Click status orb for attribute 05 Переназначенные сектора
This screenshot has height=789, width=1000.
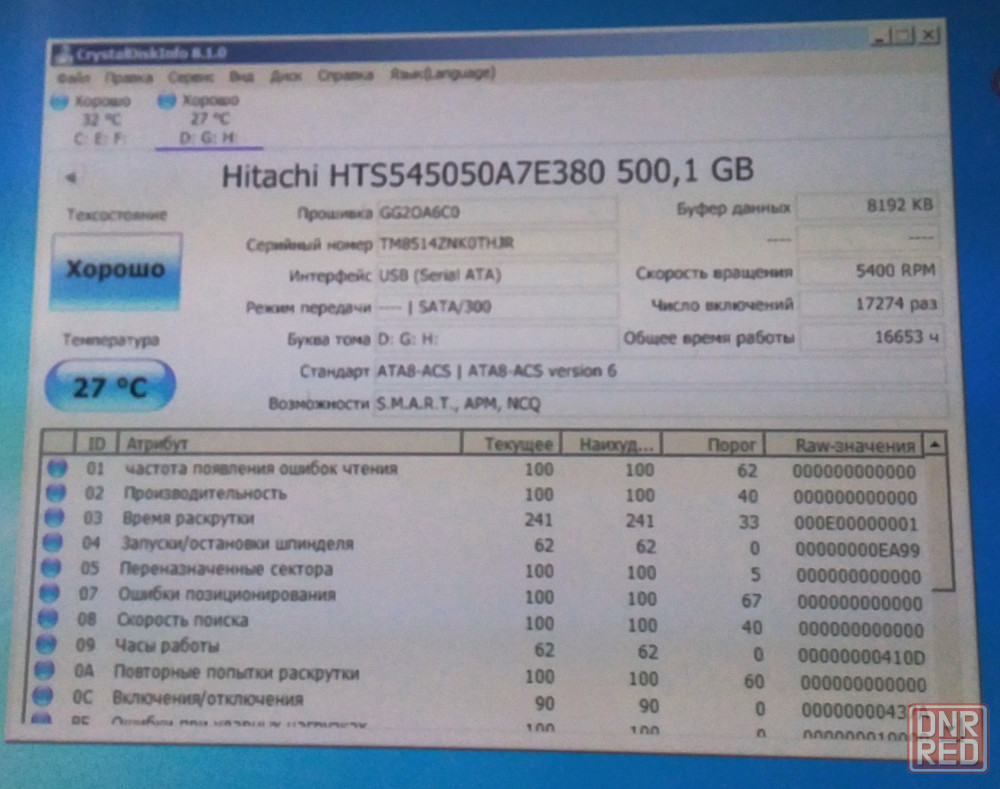pyautogui.click(x=54, y=569)
